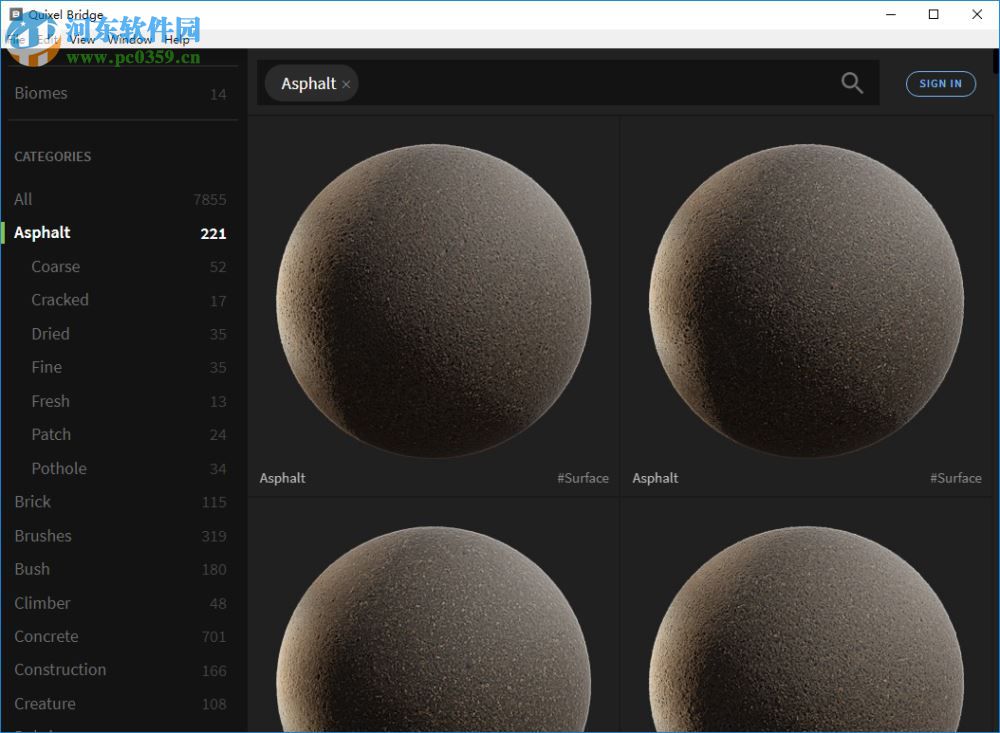Click the Quixel Bridge title bar icon
1000x733 pixels.
point(14,14)
